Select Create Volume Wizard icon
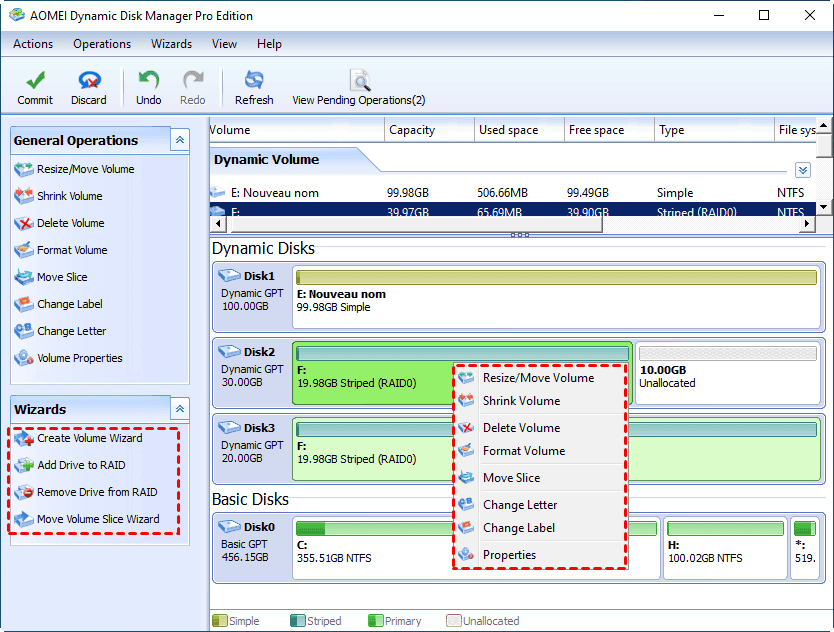Image resolution: width=834 pixels, height=632 pixels. tap(24, 438)
